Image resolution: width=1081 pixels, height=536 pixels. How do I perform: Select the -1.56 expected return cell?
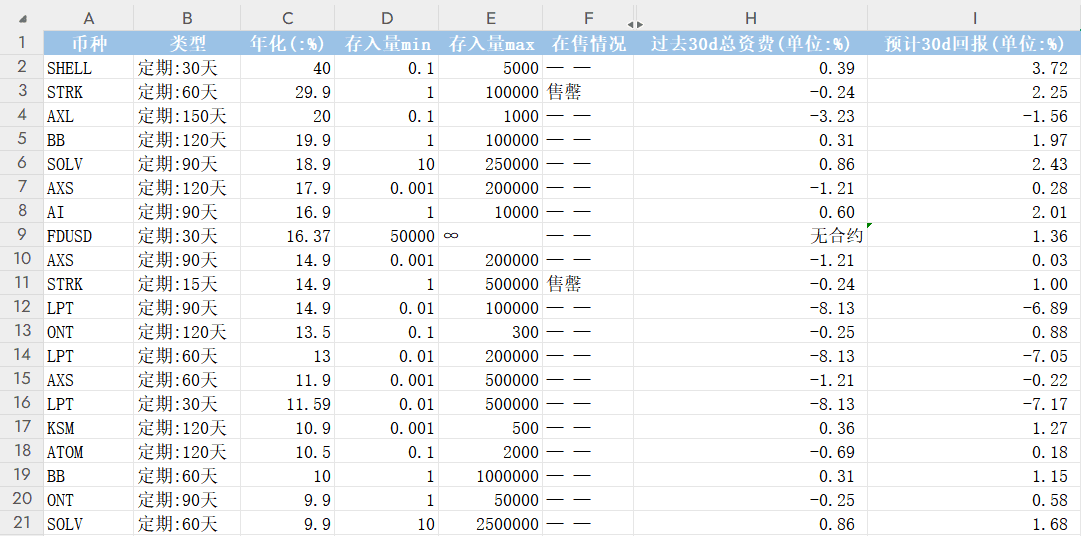click(x=974, y=116)
